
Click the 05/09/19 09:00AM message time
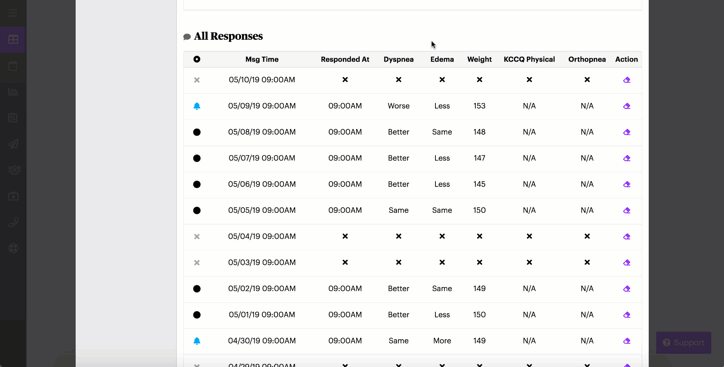click(262, 106)
